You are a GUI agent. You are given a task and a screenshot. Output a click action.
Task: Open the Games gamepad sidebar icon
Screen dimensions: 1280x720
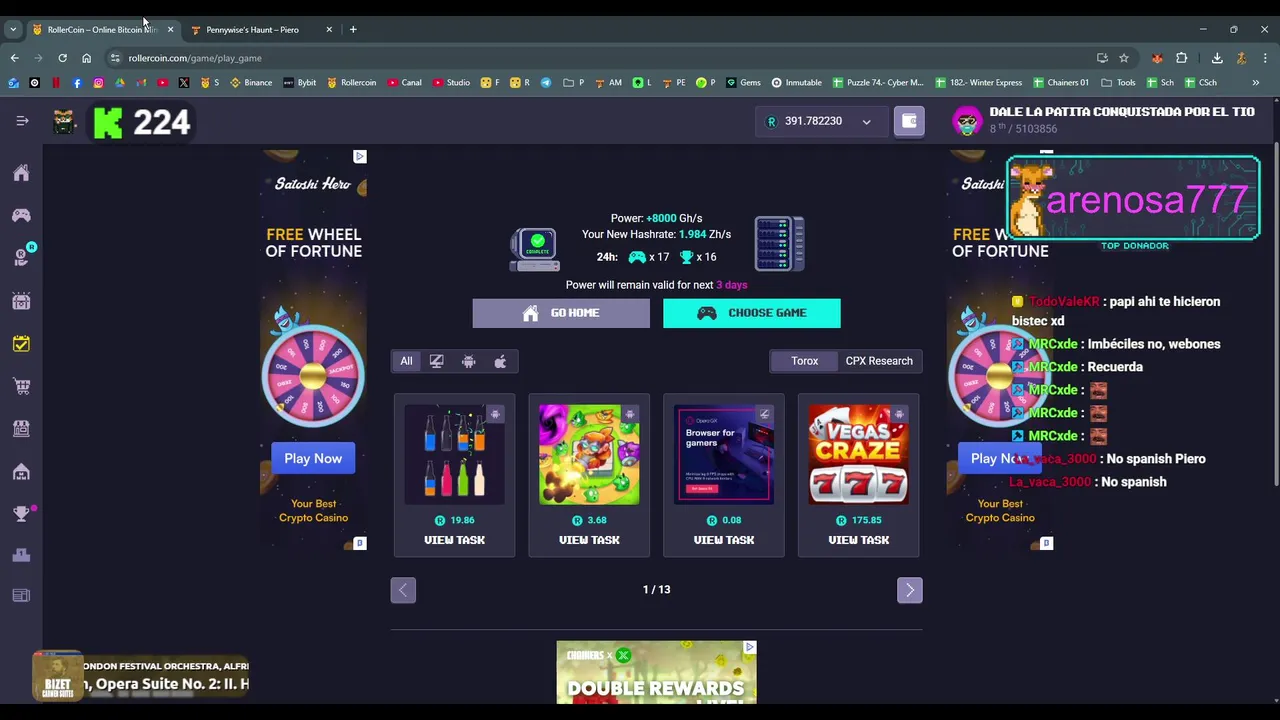(x=21, y=215)
